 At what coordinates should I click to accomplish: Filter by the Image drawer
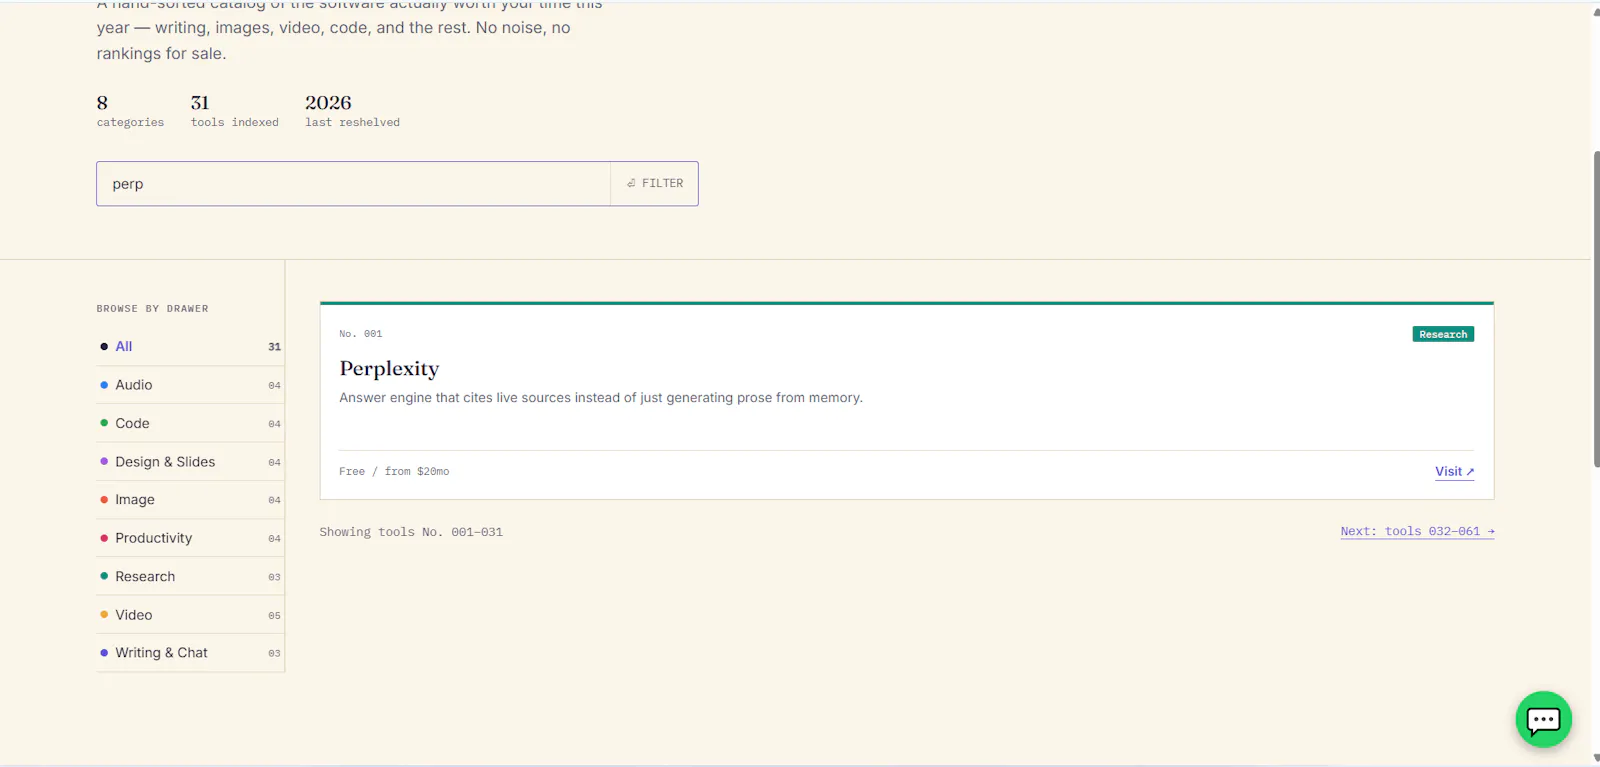pos(190,500)
